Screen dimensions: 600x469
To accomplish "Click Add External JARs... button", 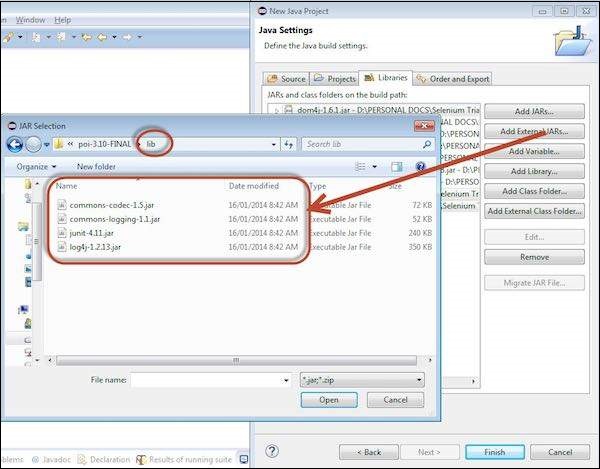I will pyautogui.click(x=534, y=131).
